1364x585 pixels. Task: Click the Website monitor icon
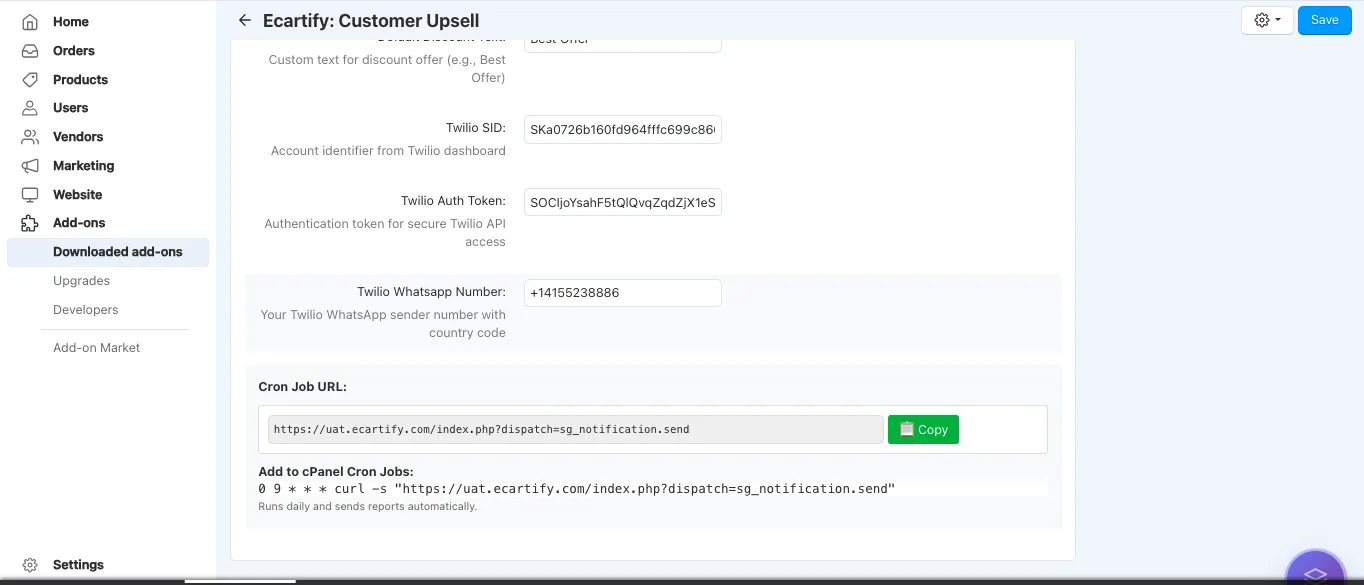[x=30, y=195]
